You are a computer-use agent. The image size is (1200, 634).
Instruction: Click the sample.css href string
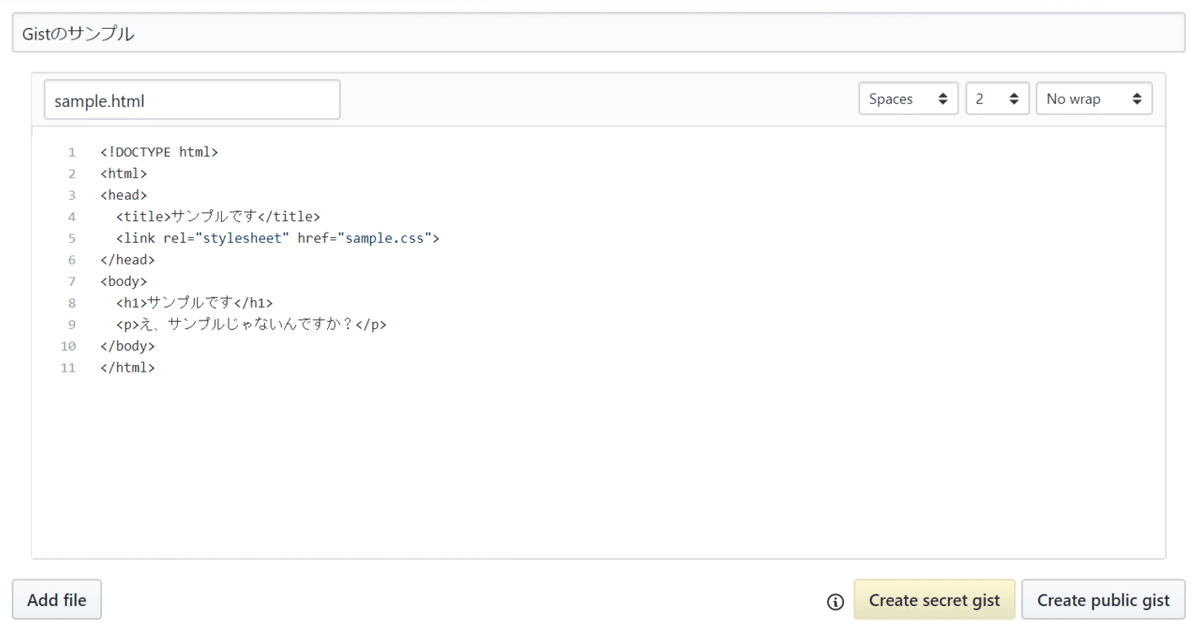[389, 239]
